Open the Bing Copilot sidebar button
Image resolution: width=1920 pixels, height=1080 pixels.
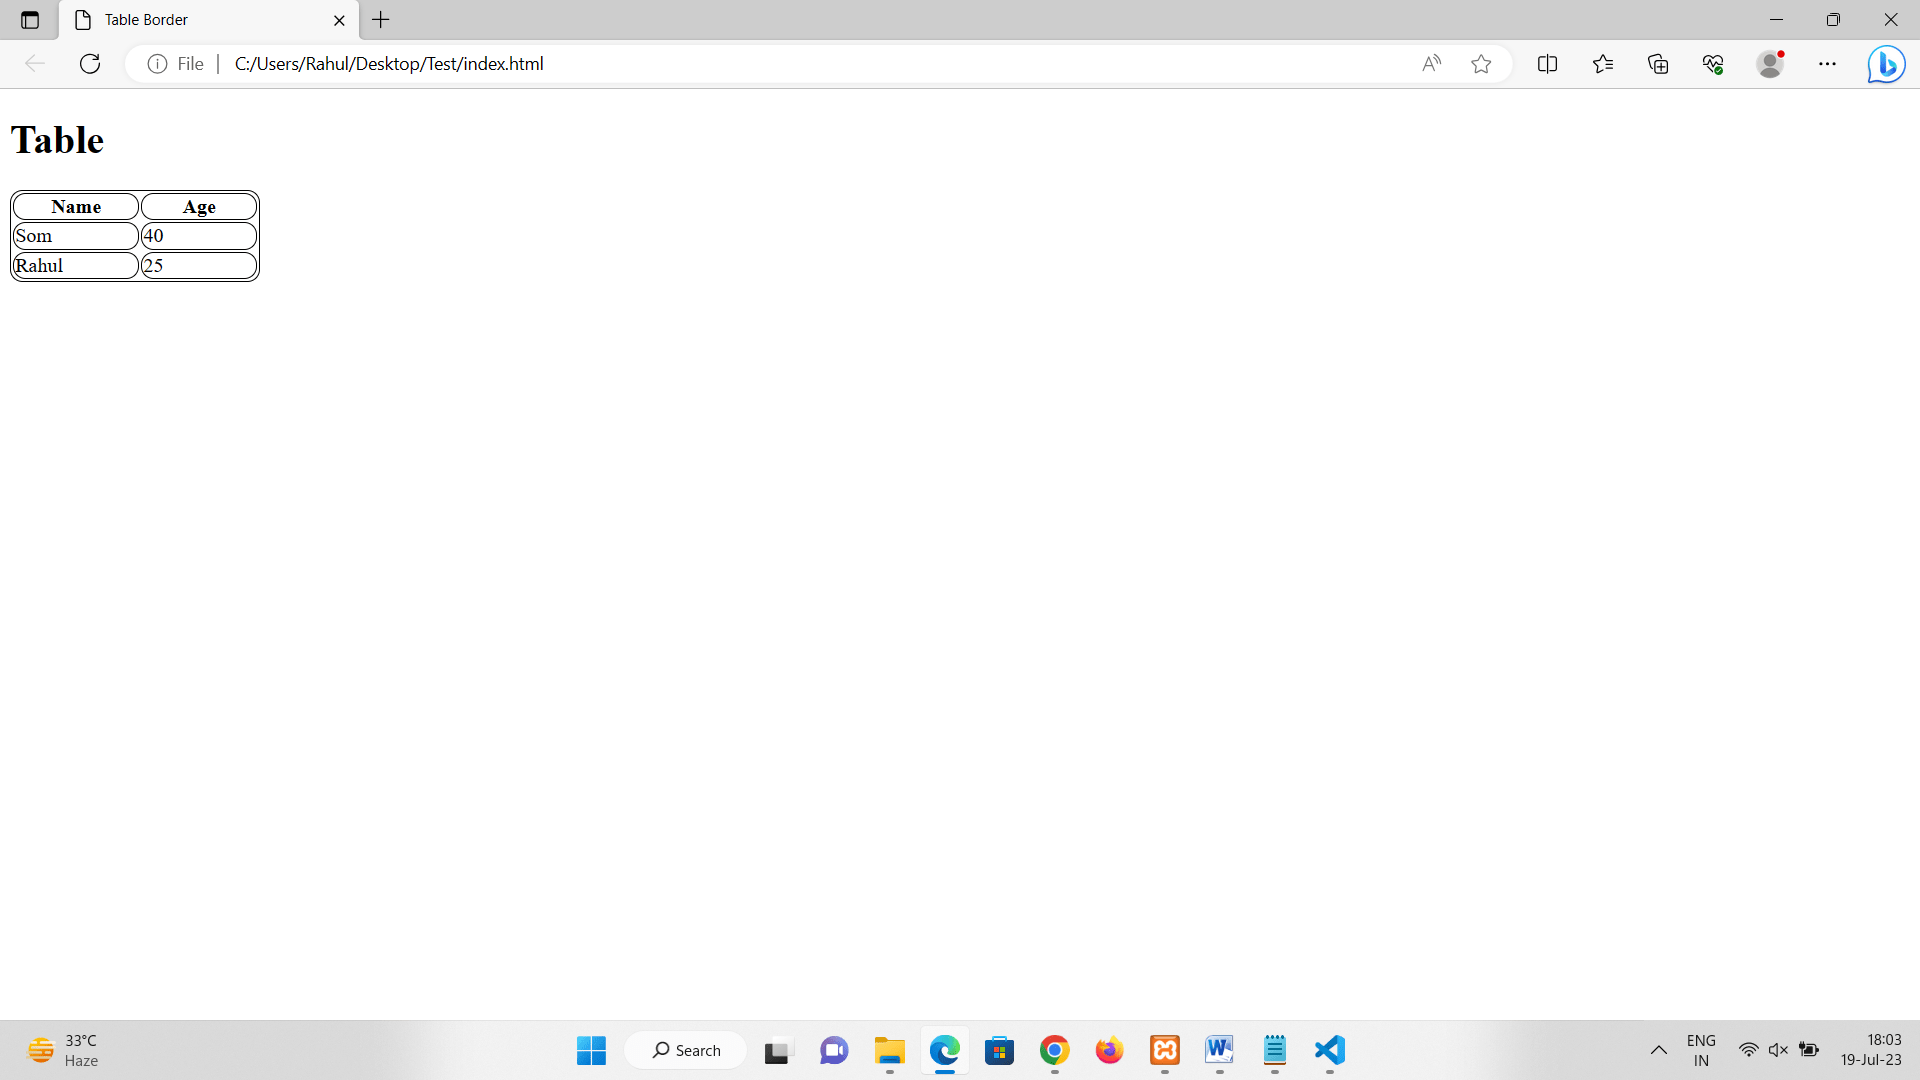(x=1886, y=64)
